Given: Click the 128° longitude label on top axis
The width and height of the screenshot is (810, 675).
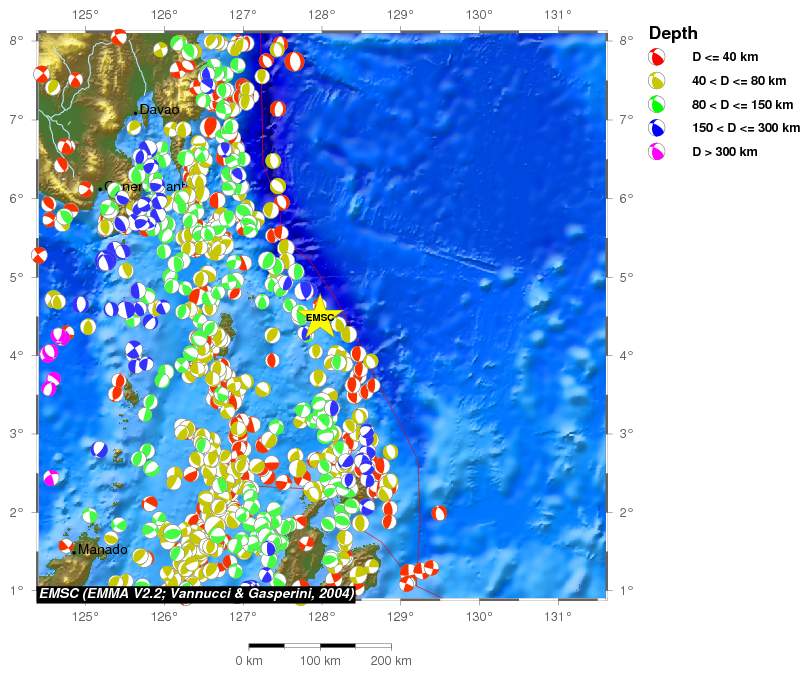Looking at the screenshot, I should (321, 15).
